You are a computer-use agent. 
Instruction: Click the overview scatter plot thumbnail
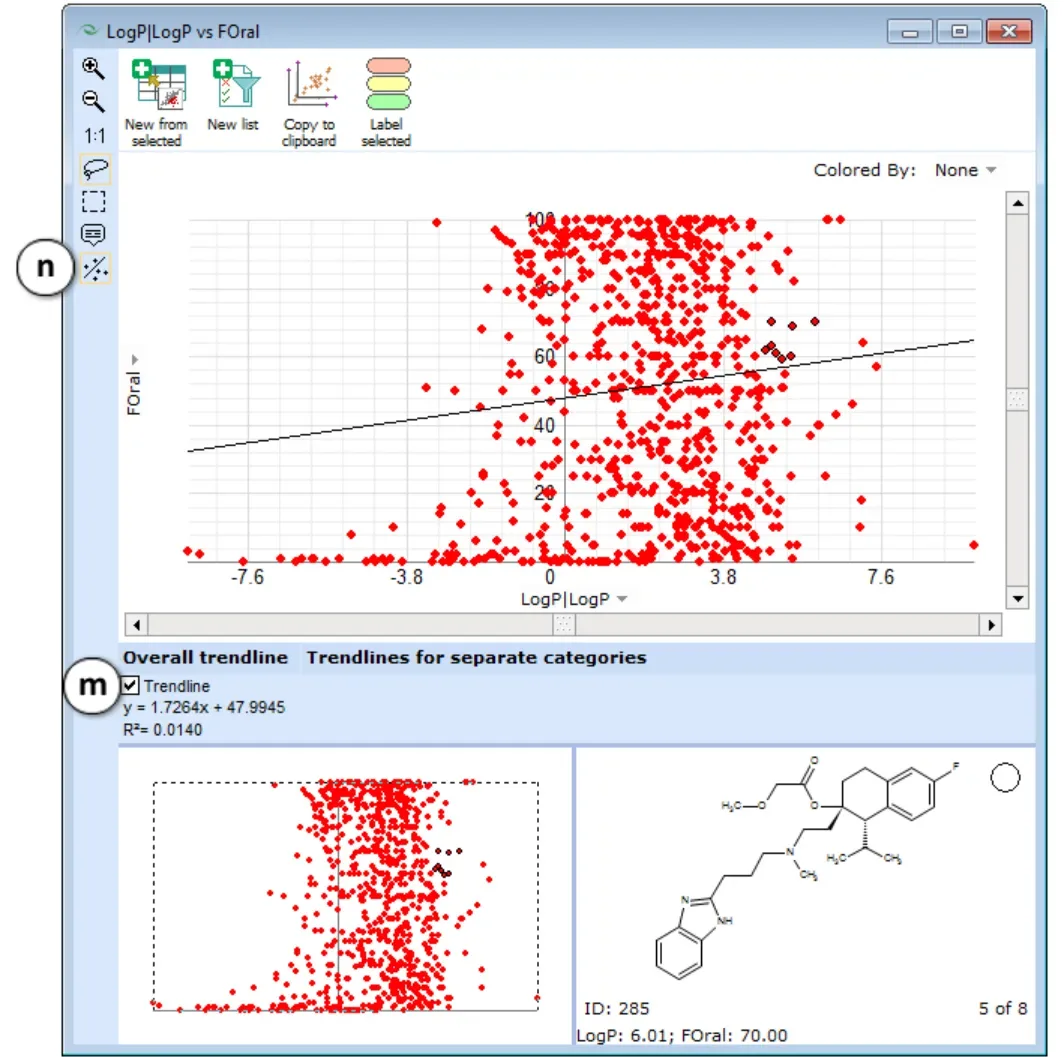[345, 896]
